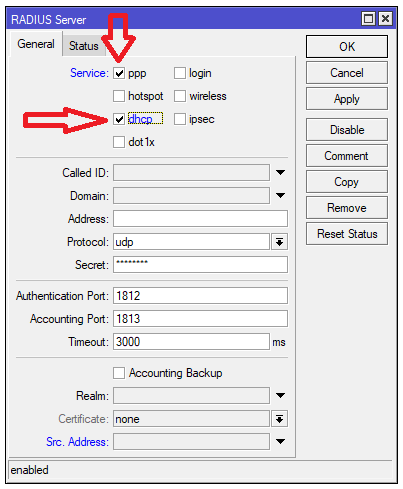
Task: Open the Certificate dropdown list
Action: (x=279, y=419)
